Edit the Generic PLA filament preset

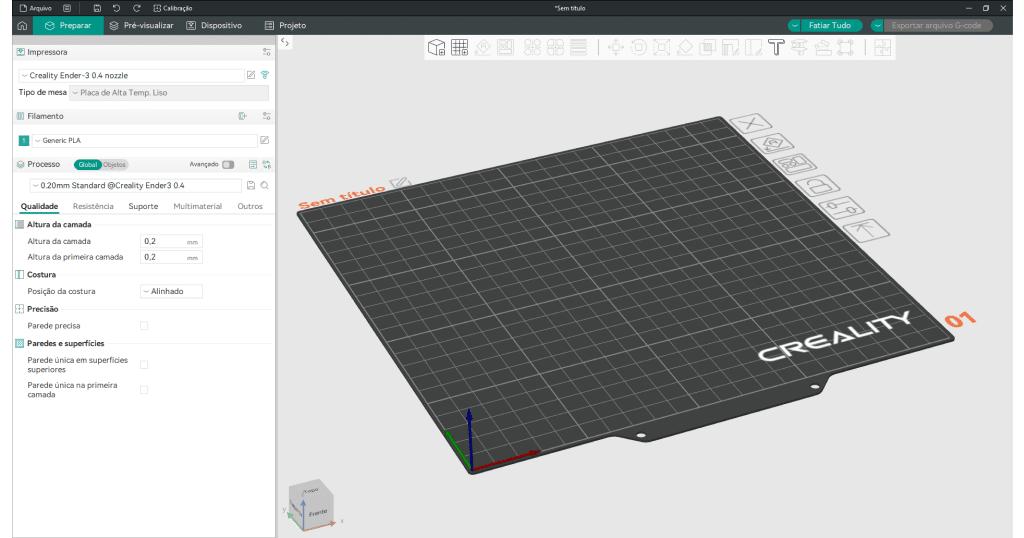point(264,140)
